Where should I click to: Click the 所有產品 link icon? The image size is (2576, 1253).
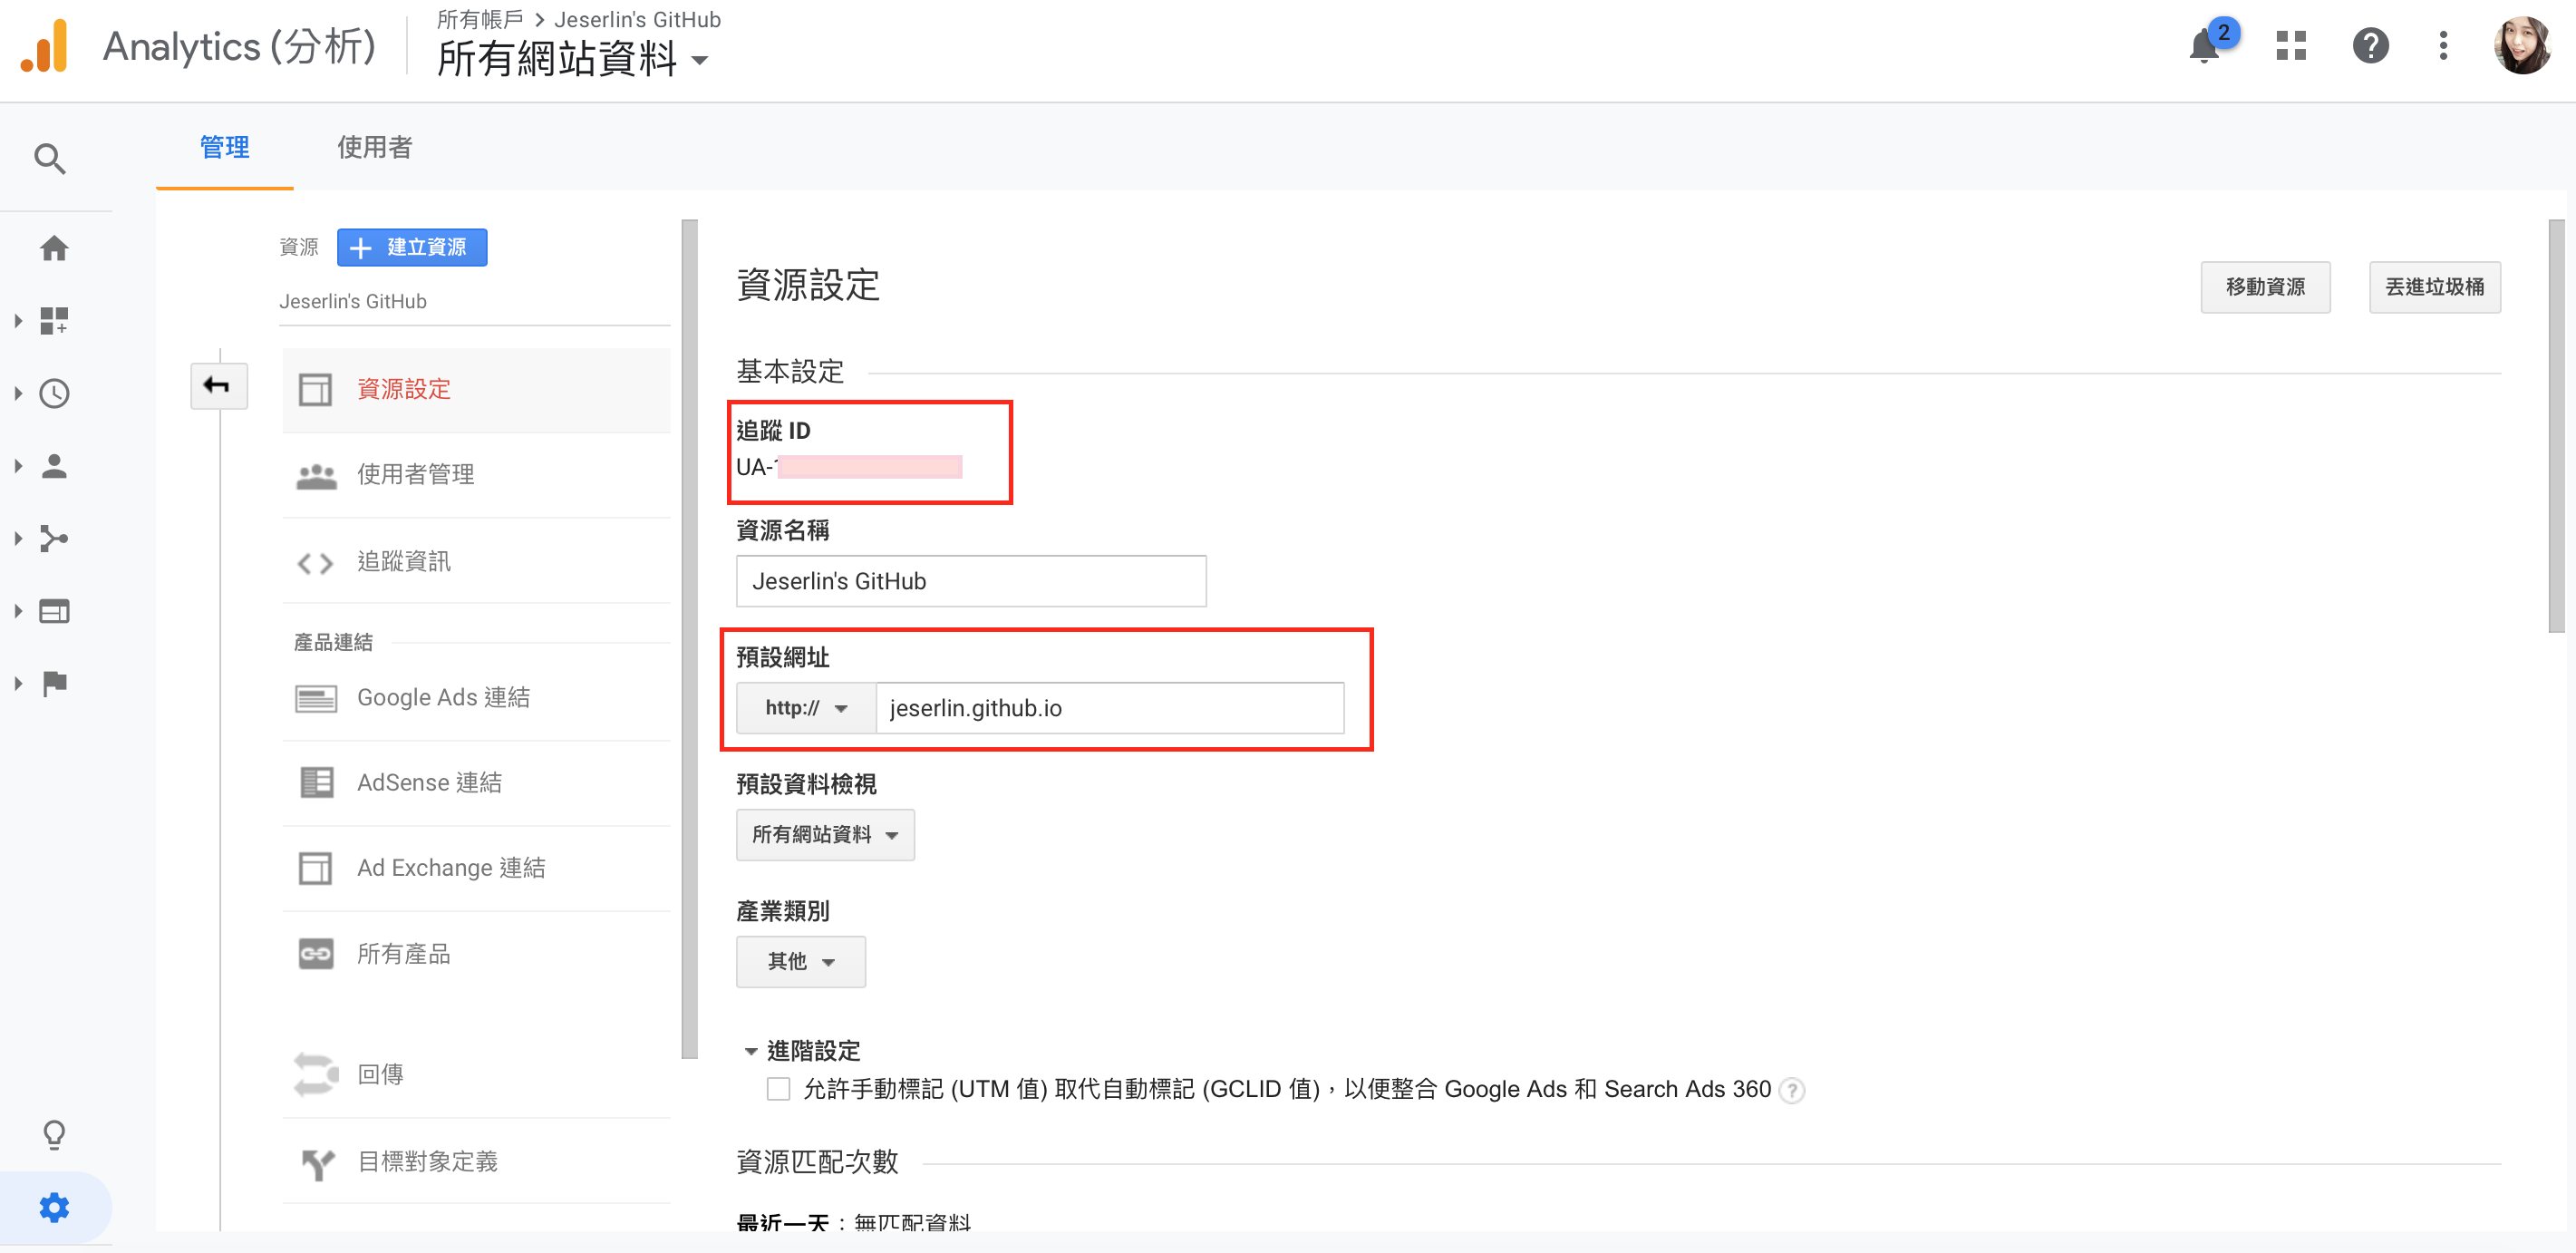(x=316, y=954)
